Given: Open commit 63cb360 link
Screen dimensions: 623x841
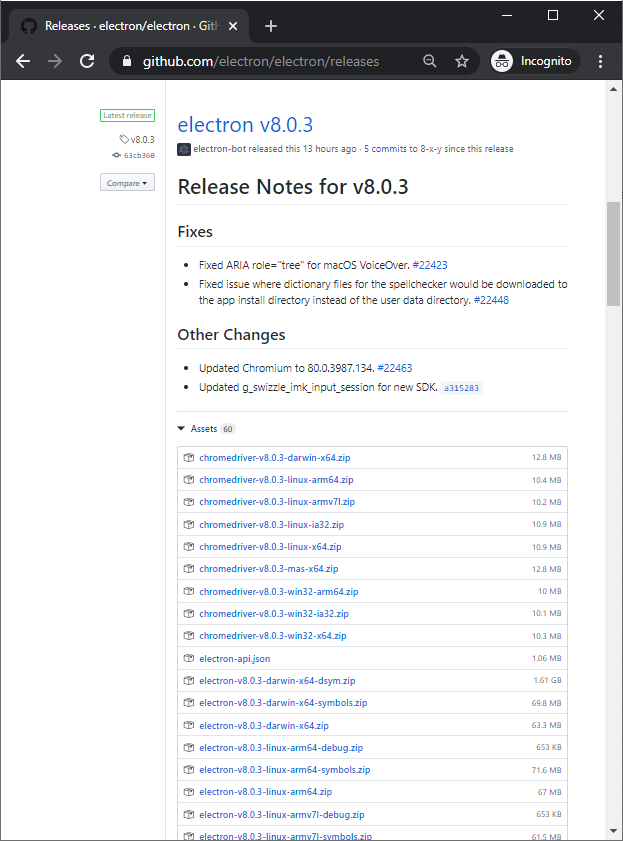Looking at the screenshot, I should pyautogui.click(x=134, y=155).
